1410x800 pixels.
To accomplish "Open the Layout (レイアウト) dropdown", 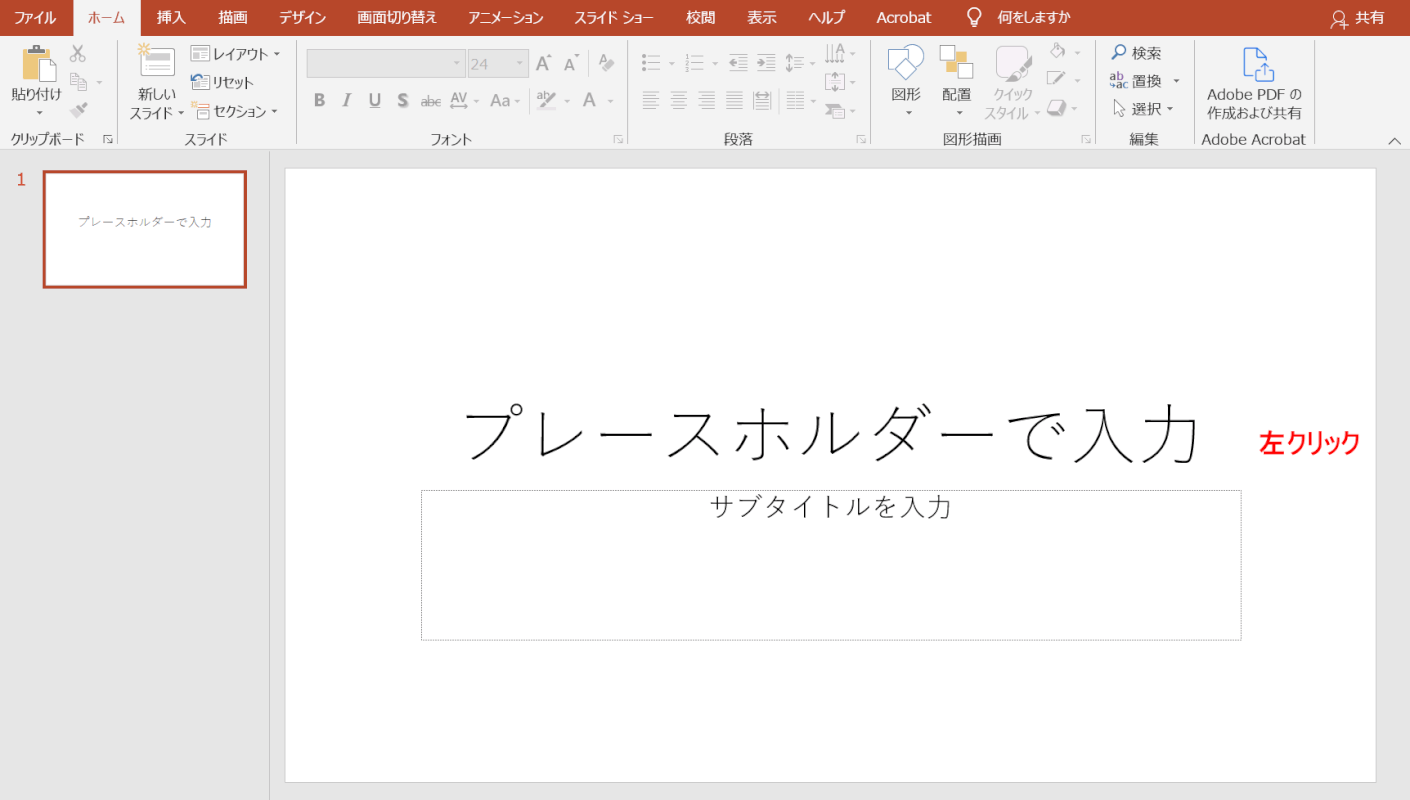I will tap(235, 54).
